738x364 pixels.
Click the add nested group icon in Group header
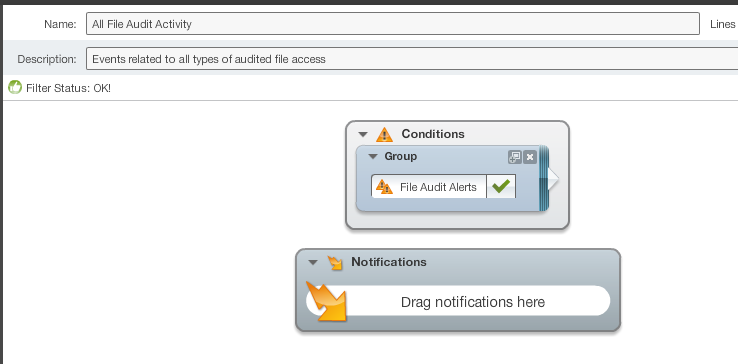pos(515,157)
